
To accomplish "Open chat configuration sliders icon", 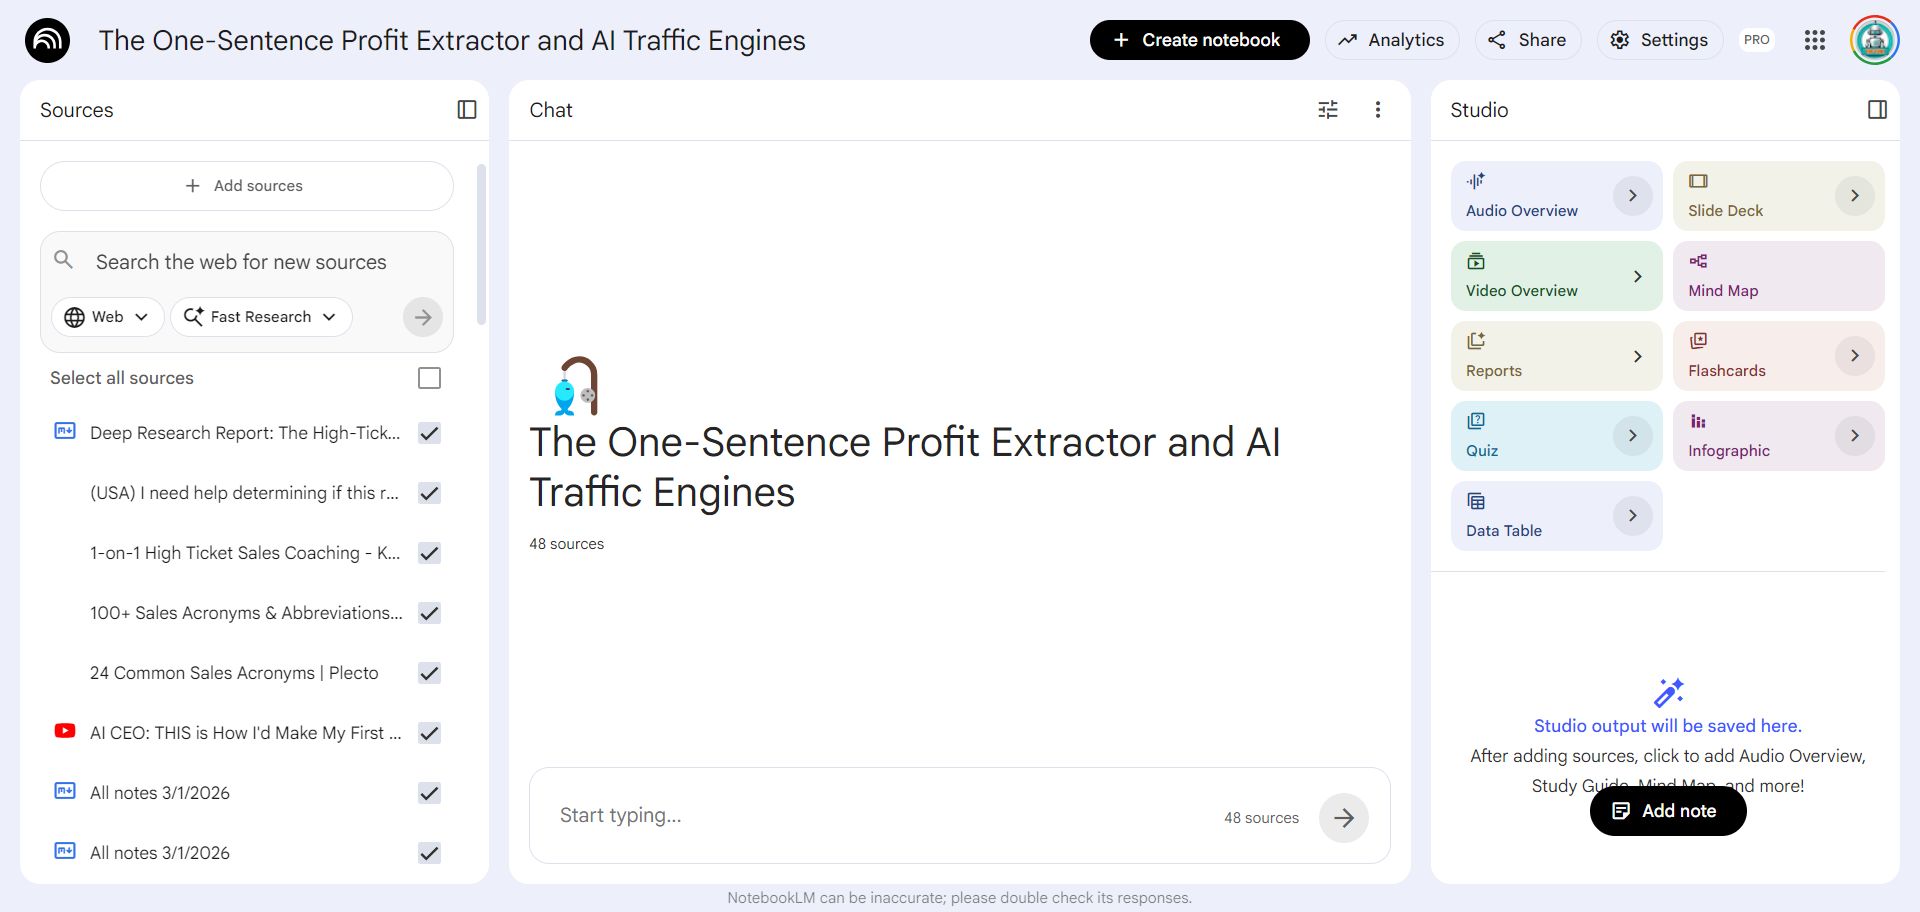I will [x=1328, y=110].
